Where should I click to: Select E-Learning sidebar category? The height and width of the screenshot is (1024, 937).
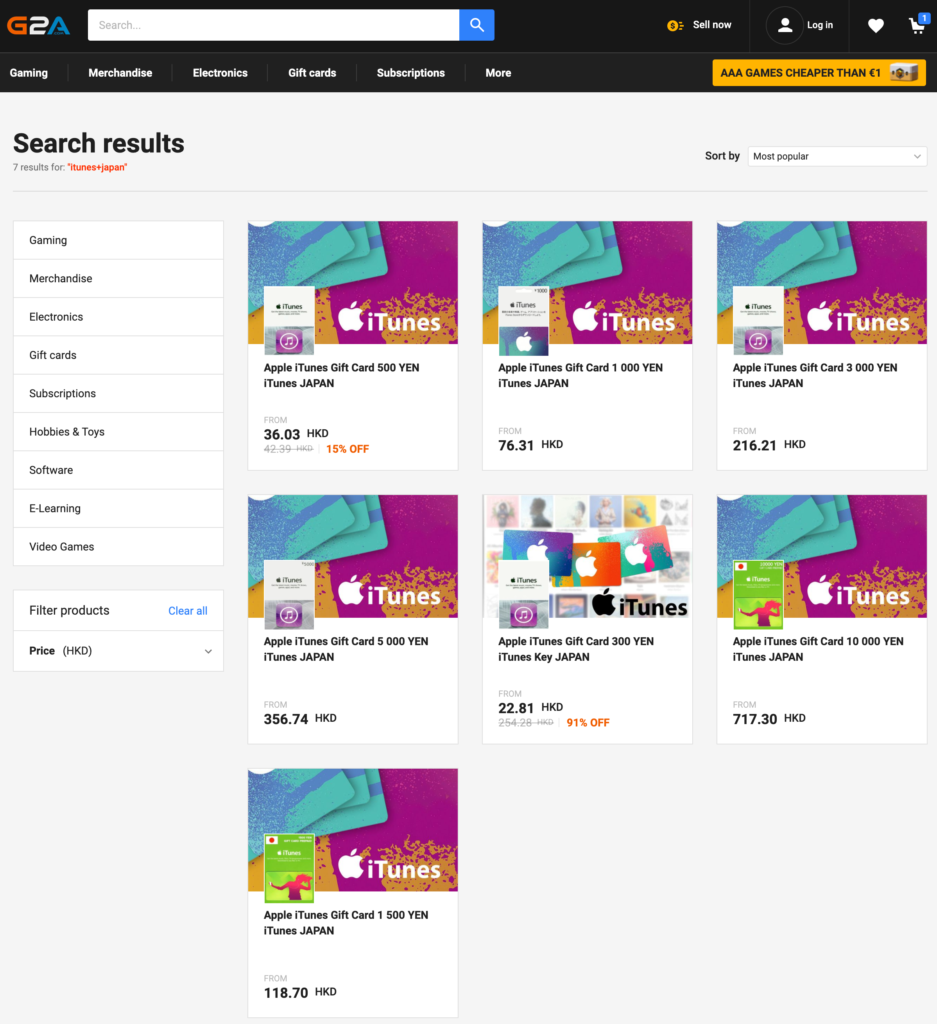pos(118,508)
